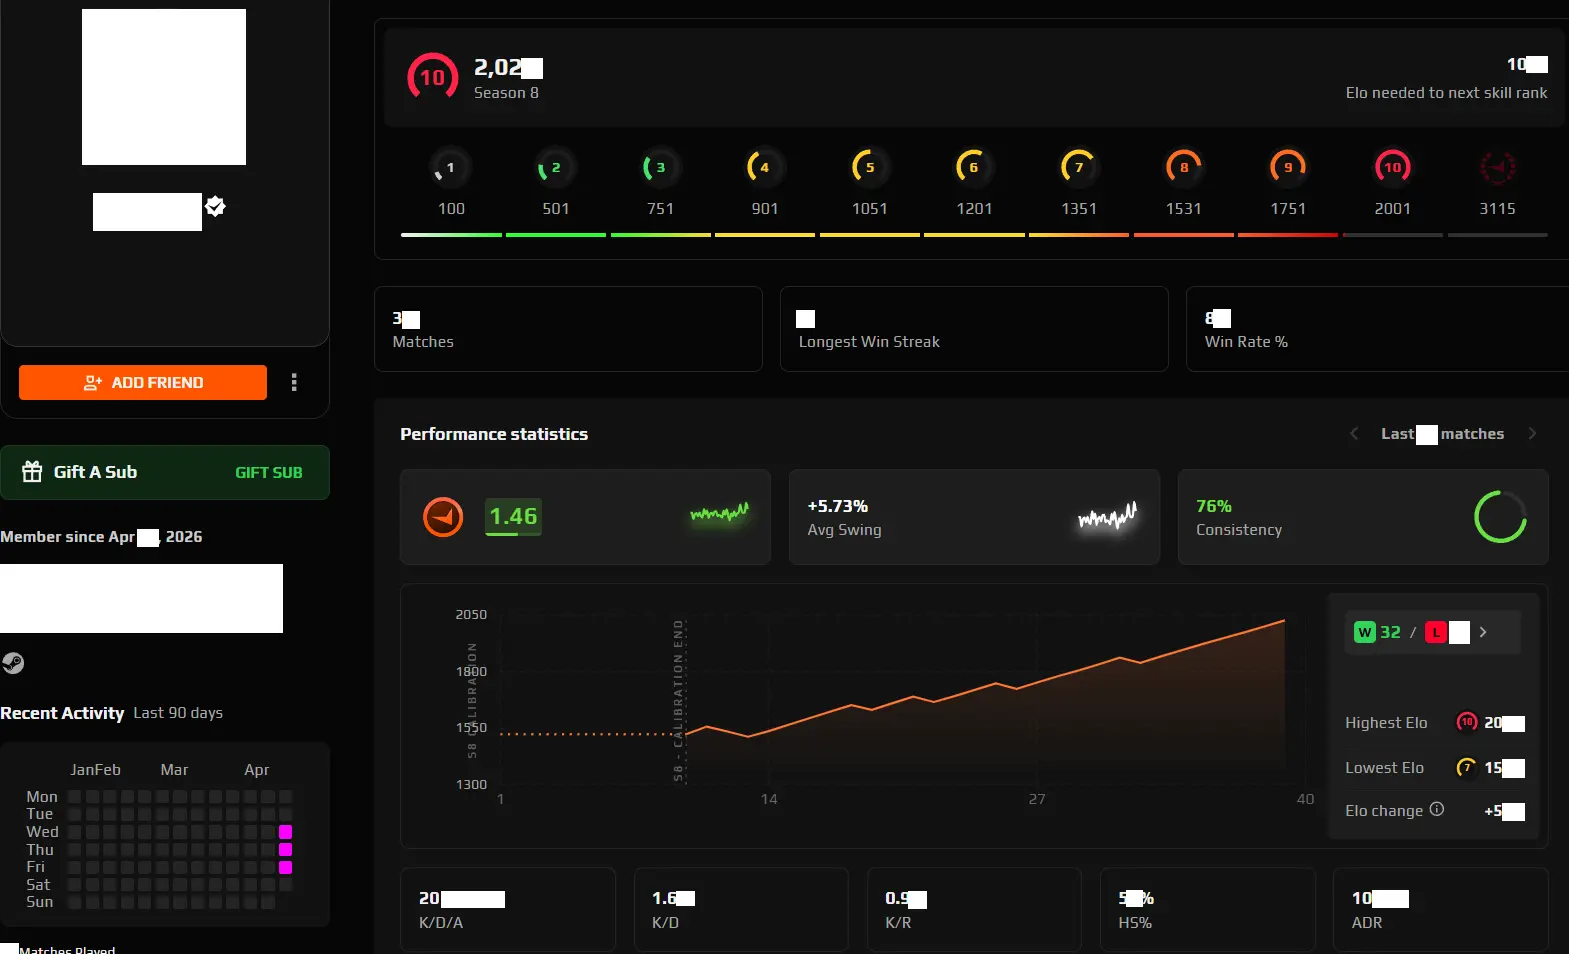The height and width of the screenshot is (954, 1569).
Task: Click the Performance statistics heading
Action: click(494, 434)
